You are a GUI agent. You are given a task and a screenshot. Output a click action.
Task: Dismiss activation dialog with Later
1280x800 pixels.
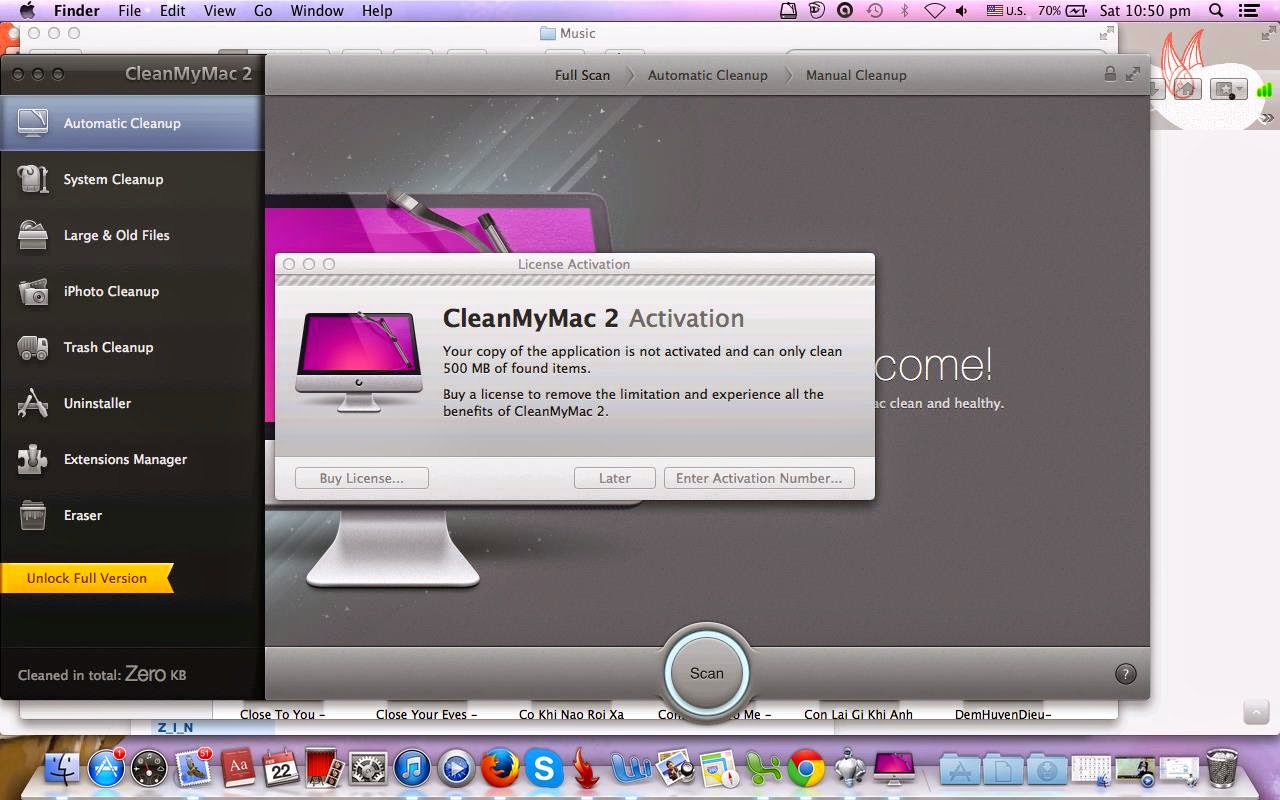[615, 478]
